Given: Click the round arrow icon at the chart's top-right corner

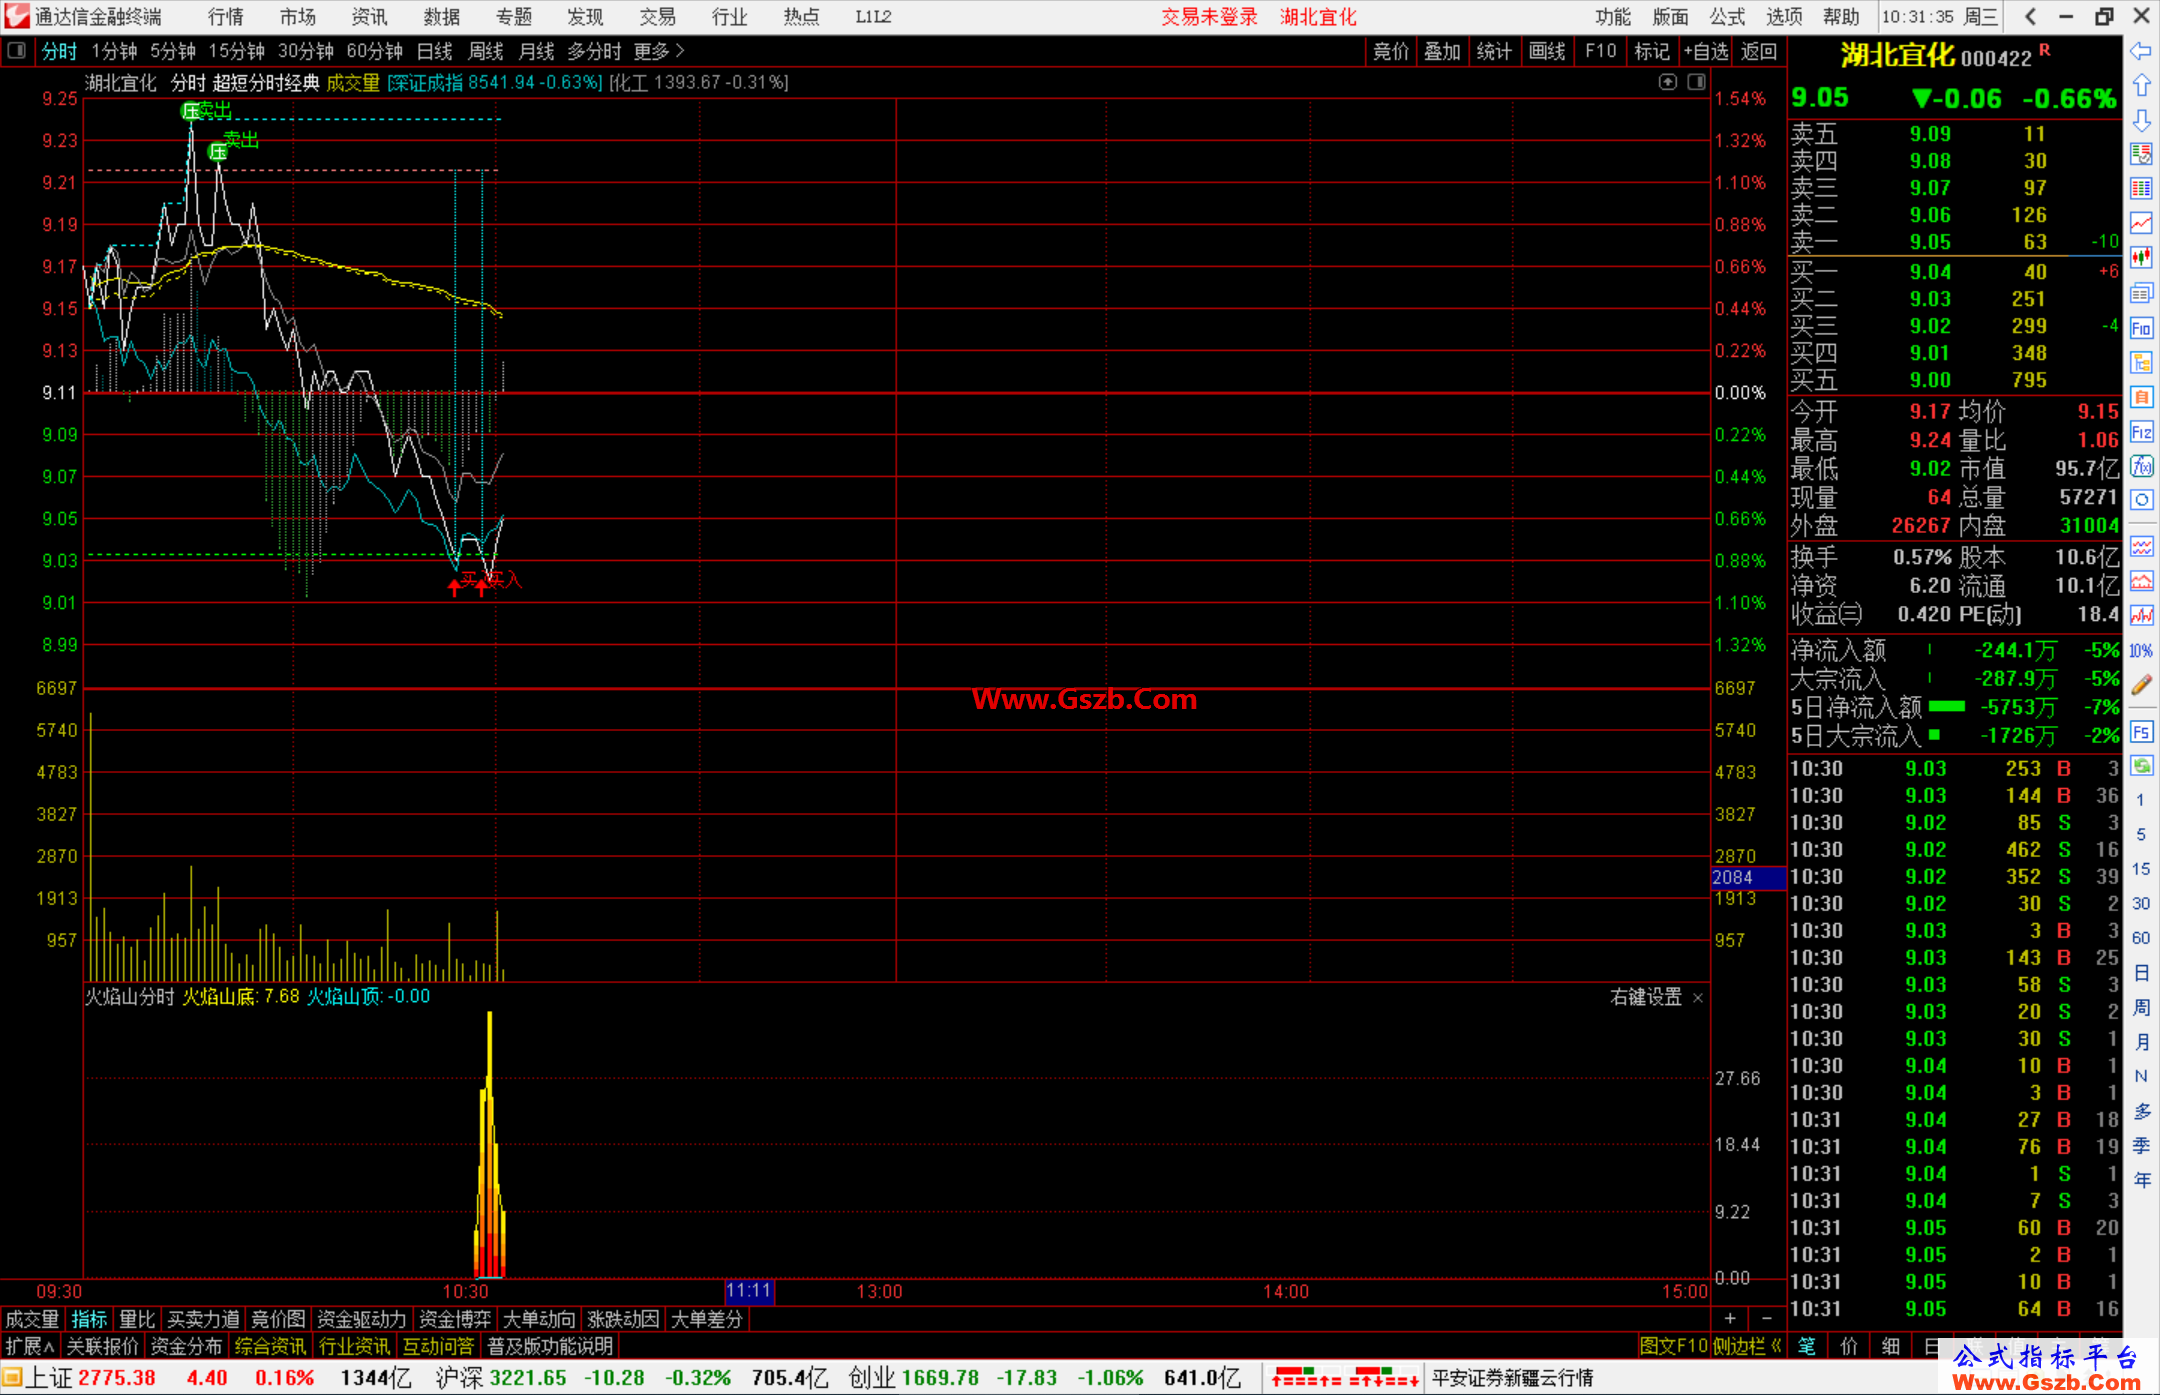Looking at the screenshot, I should pos(1668,82).
